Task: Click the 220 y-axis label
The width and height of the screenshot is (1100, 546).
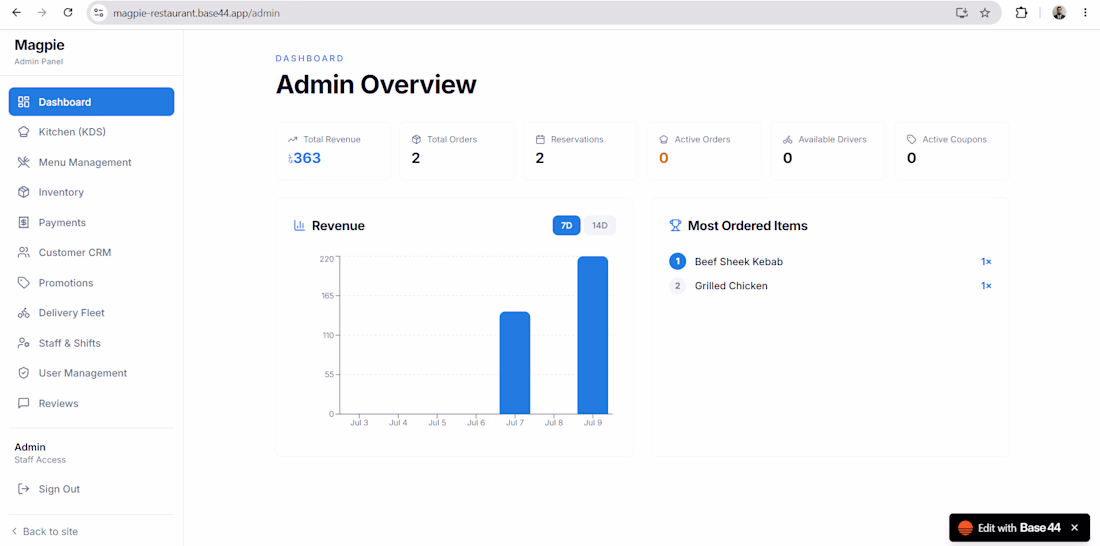Action: click(x=326, y=258)
